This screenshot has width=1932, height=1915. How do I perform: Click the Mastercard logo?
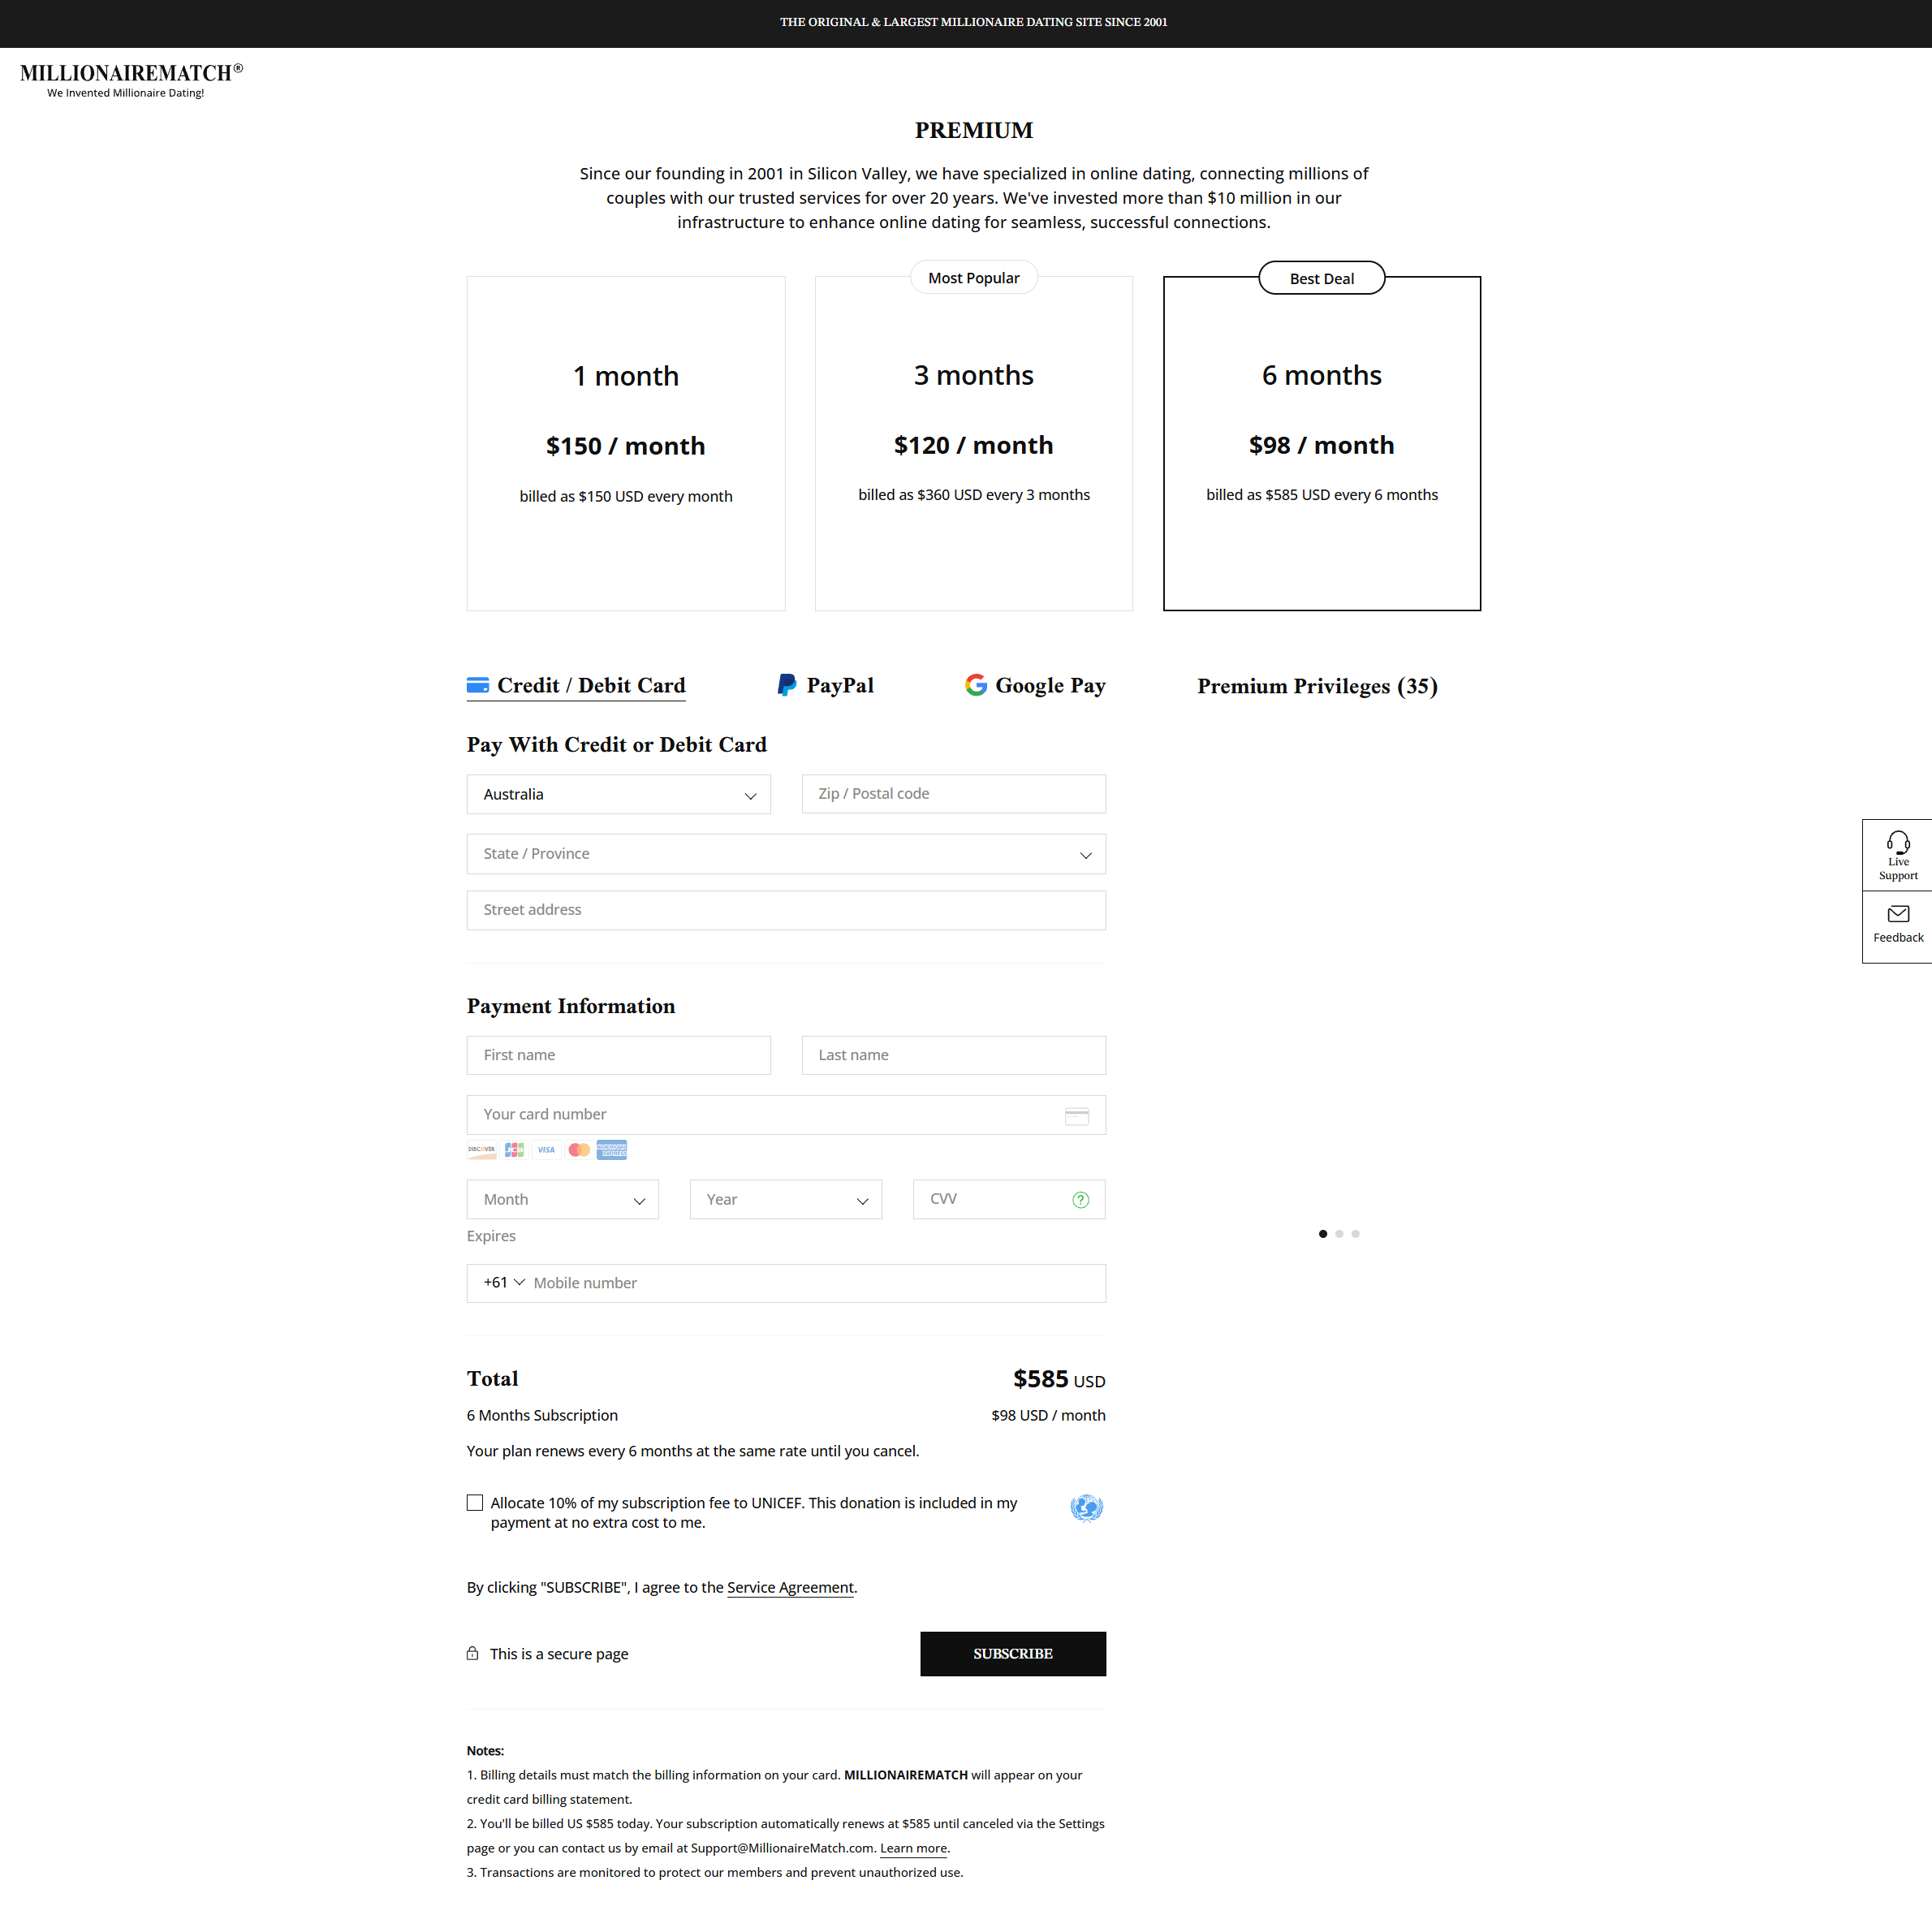579,1149
